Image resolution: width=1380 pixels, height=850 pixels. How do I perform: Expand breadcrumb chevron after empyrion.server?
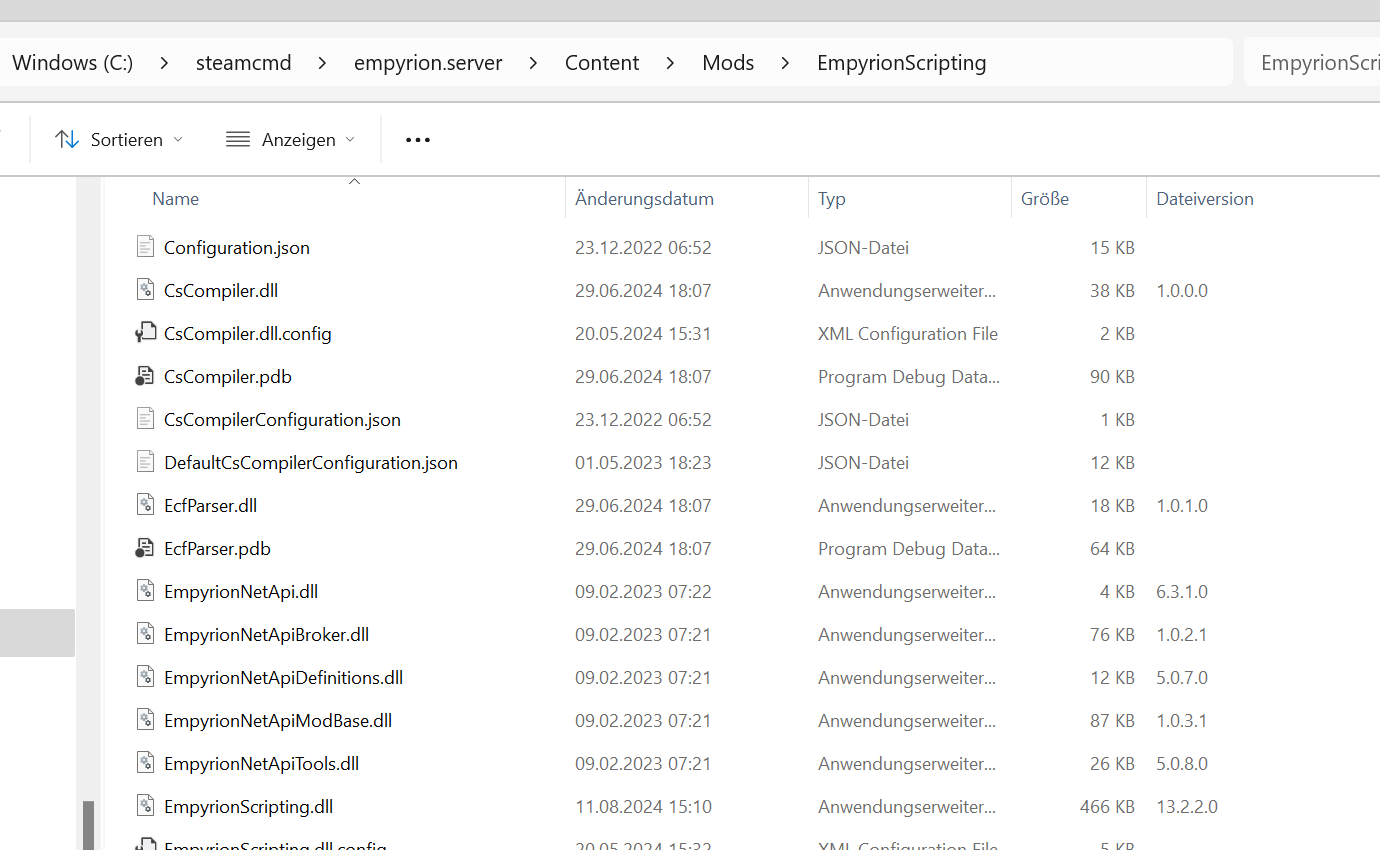pos(533,63)
